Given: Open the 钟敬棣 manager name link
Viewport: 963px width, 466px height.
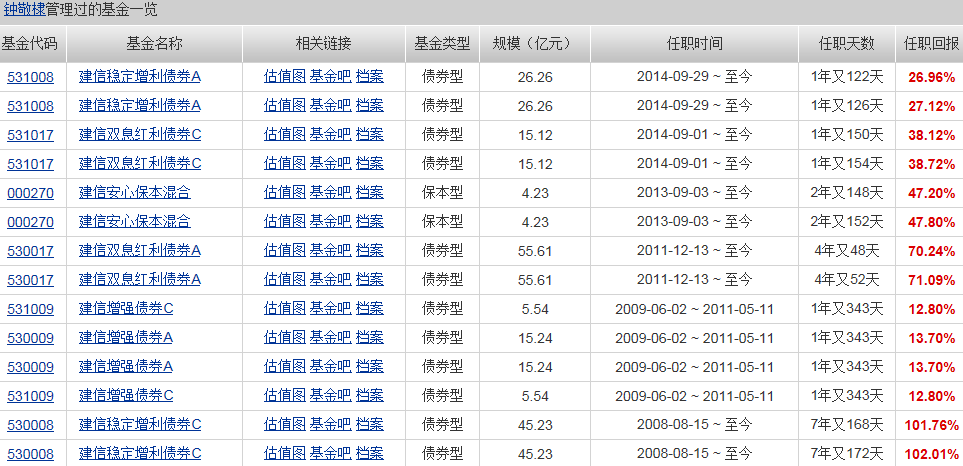Looking at the screenshot, I should tap(24, 10).
